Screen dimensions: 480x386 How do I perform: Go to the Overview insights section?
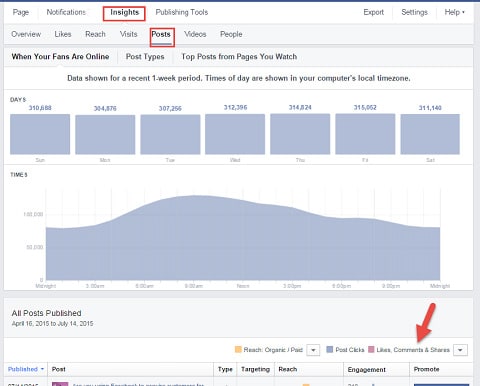[26, 34]
